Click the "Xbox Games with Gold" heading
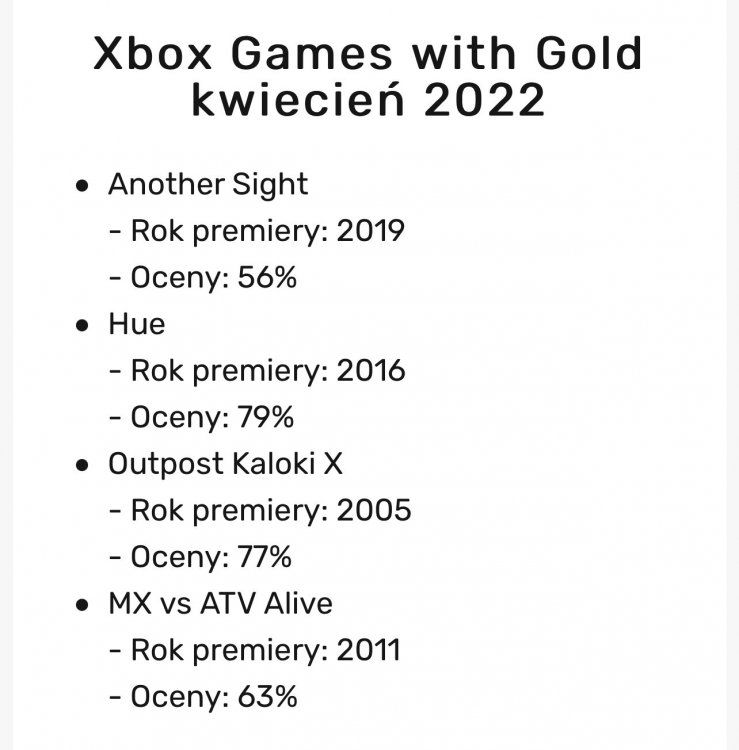The width and height of the screenshot is (739, 750). pos(368,55)
